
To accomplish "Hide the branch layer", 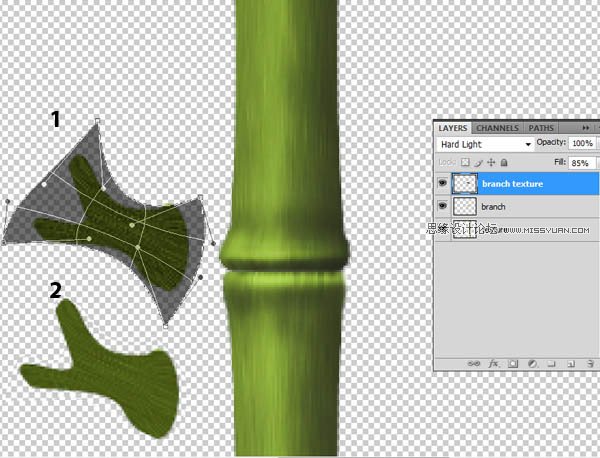I will (x=442, y=206).
